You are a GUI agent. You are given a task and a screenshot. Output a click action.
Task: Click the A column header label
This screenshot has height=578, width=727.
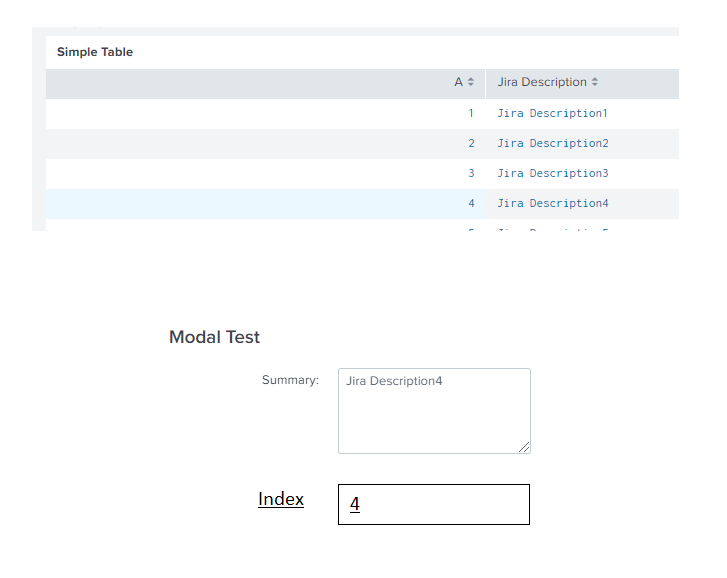coord(458,82)
